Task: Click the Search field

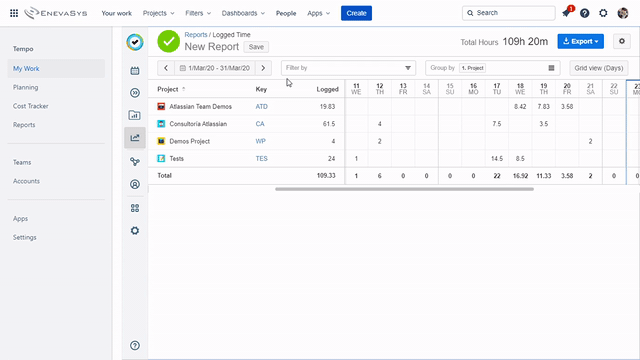Action: point(509,13)
